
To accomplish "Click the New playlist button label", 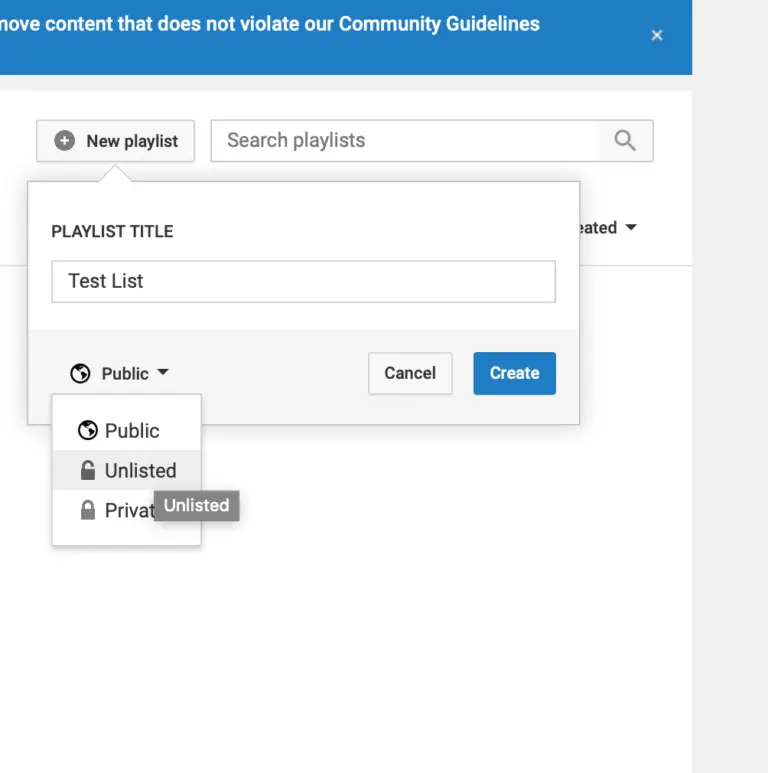I will (132, 141).
